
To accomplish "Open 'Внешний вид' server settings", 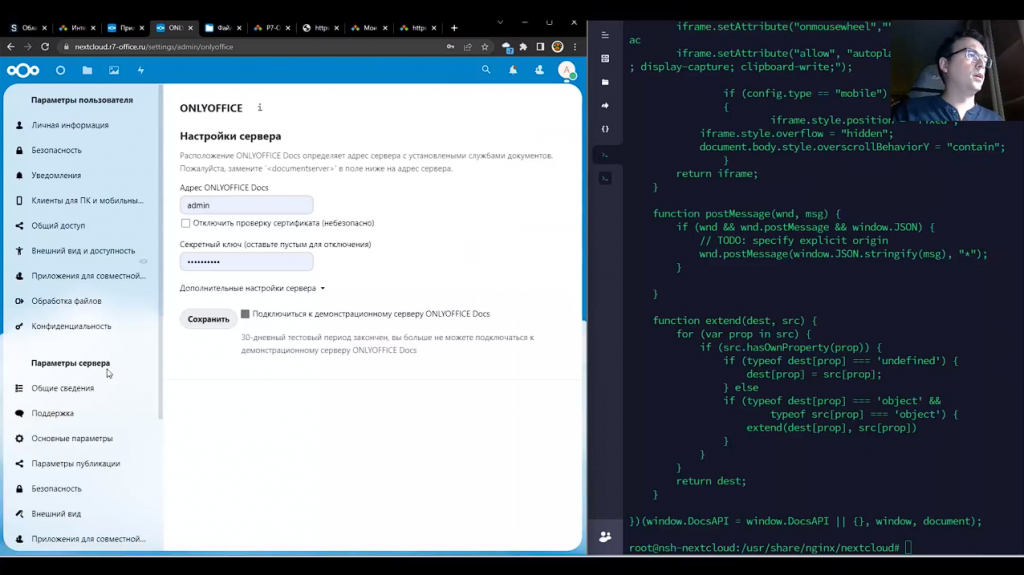I will 56,514.
